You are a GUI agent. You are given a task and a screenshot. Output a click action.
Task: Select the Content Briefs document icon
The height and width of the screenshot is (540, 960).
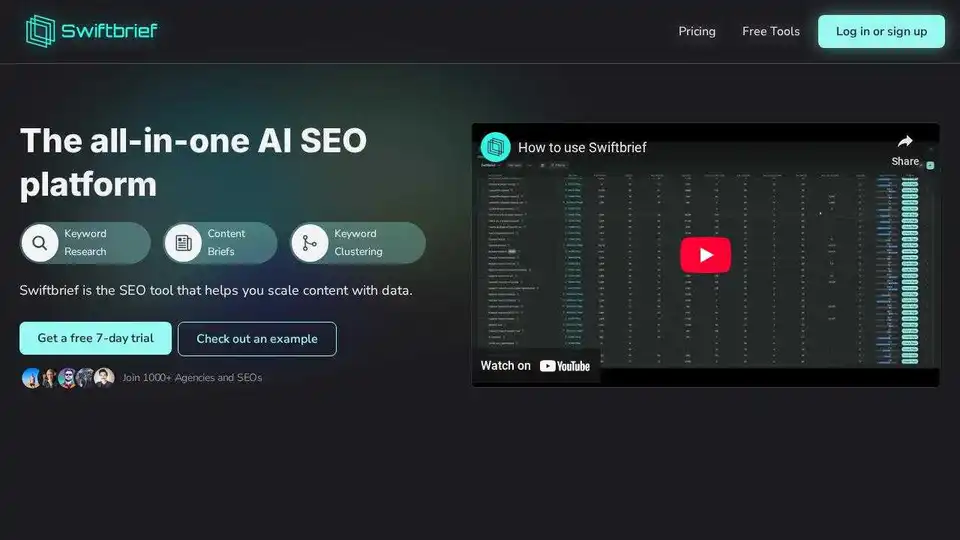point(183,243)
